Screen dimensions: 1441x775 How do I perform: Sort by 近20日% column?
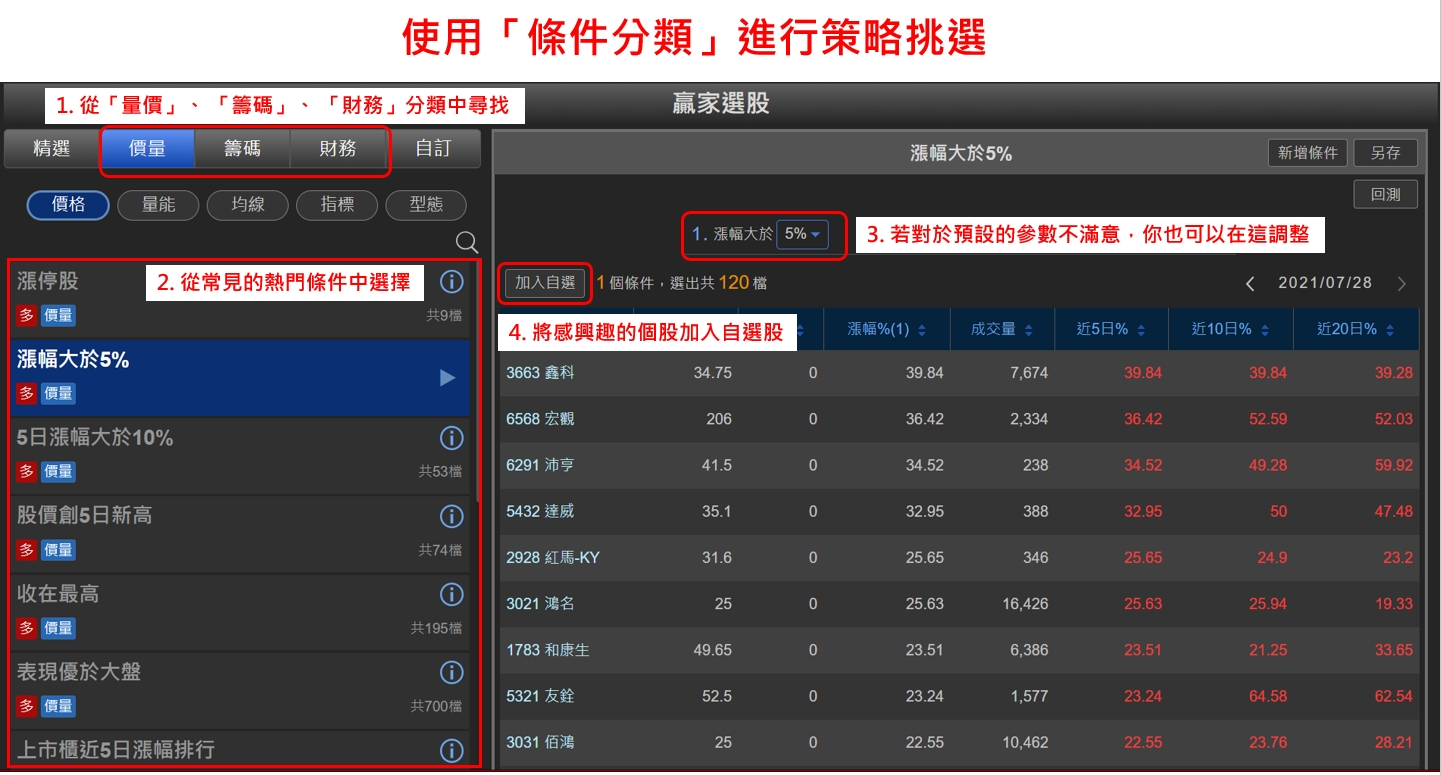[1354, 330]
